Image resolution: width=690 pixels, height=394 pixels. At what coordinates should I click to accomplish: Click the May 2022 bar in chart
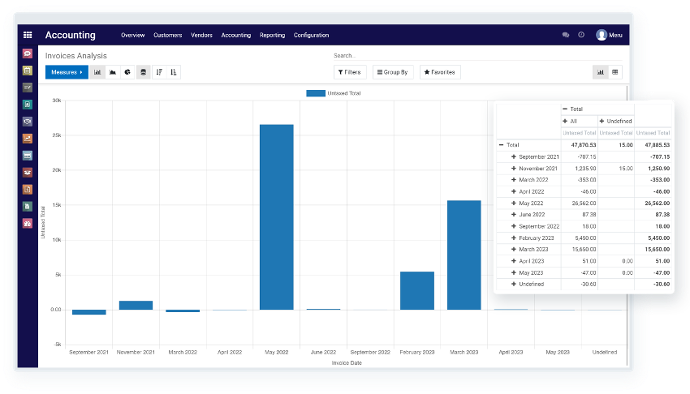(276, 217)
